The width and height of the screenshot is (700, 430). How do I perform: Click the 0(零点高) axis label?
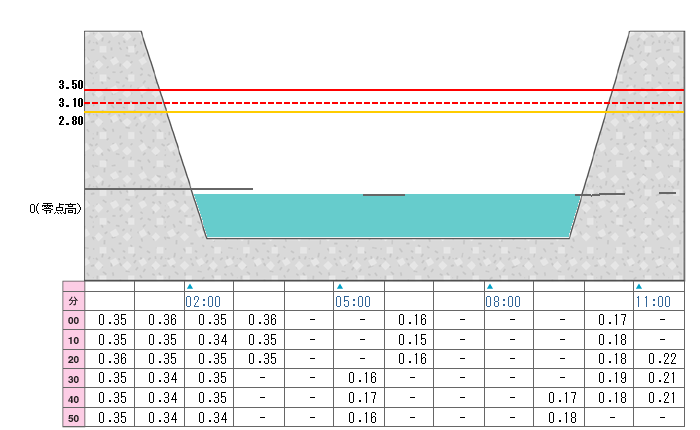pos(56,208)
